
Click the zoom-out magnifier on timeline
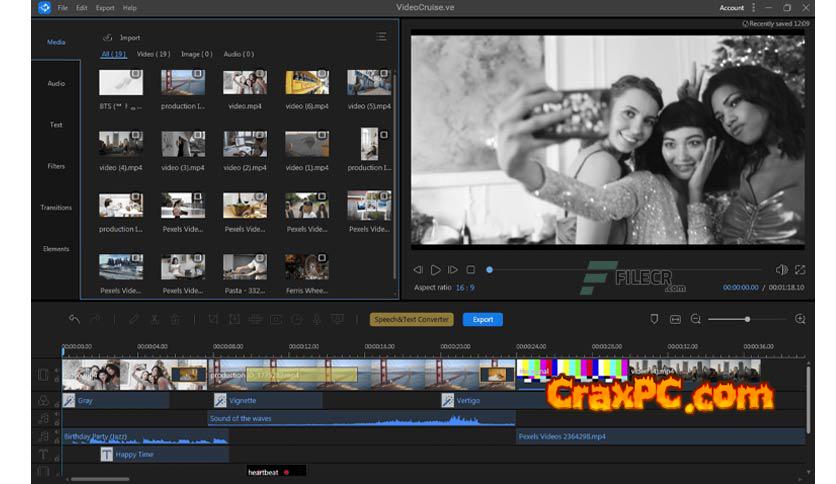(x=696, y=319)
